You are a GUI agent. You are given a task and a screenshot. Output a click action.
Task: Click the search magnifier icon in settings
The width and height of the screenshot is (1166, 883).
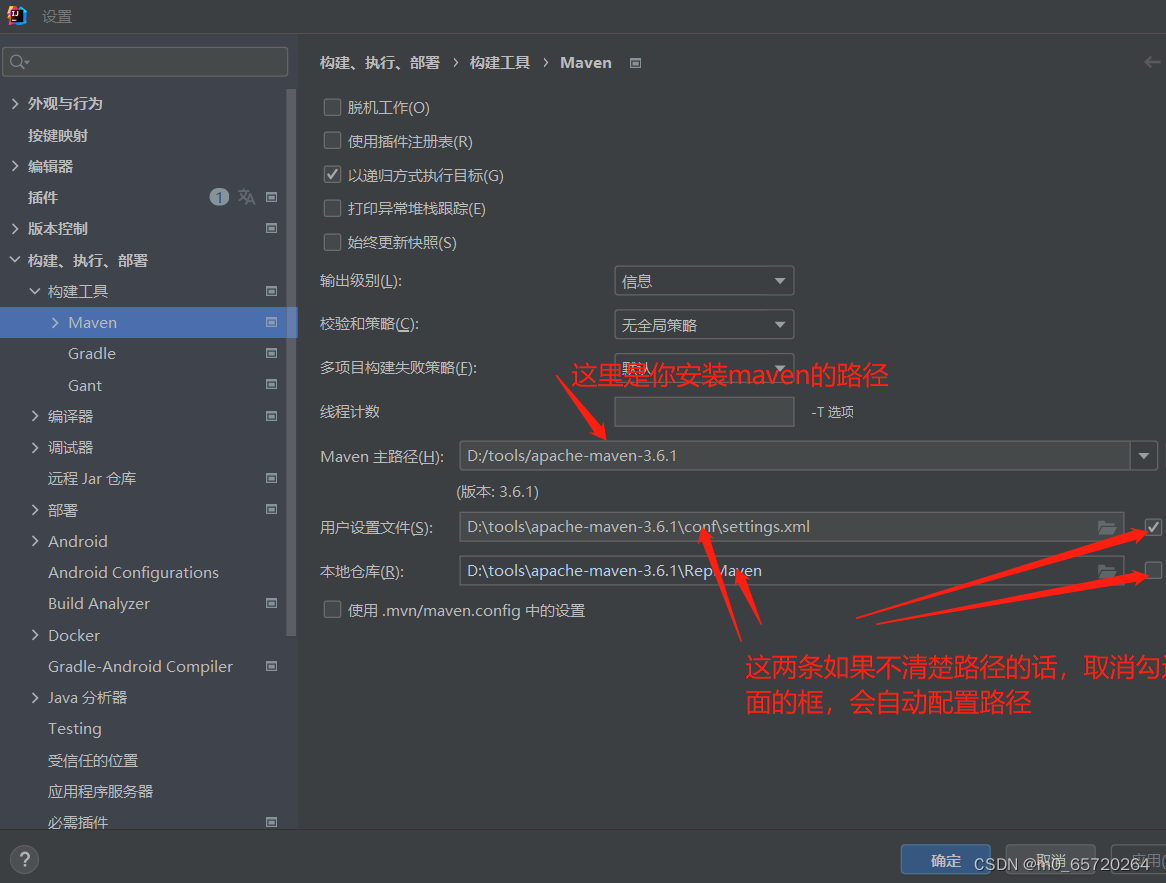pos(19,62)
